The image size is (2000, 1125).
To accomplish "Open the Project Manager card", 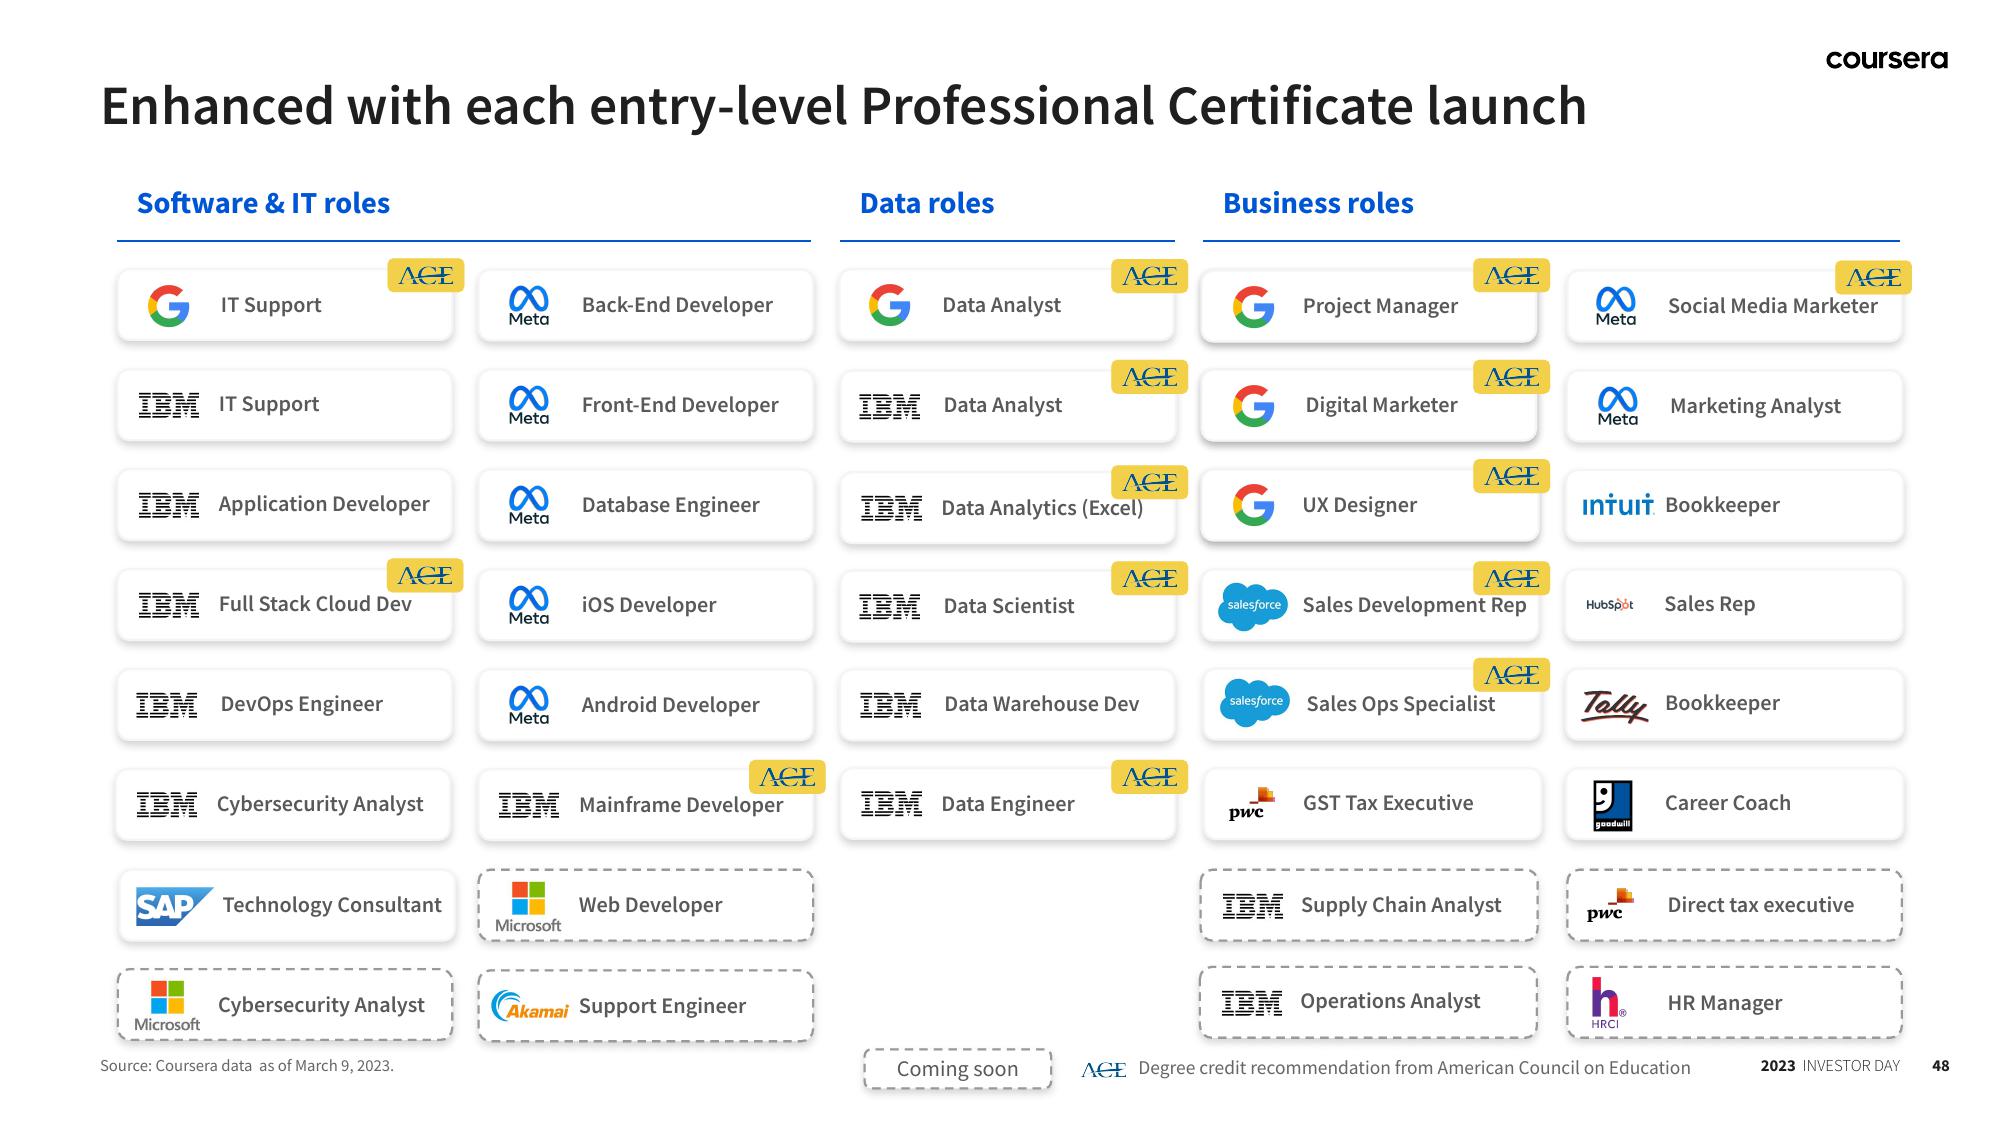I will (x=1369, y=306).
